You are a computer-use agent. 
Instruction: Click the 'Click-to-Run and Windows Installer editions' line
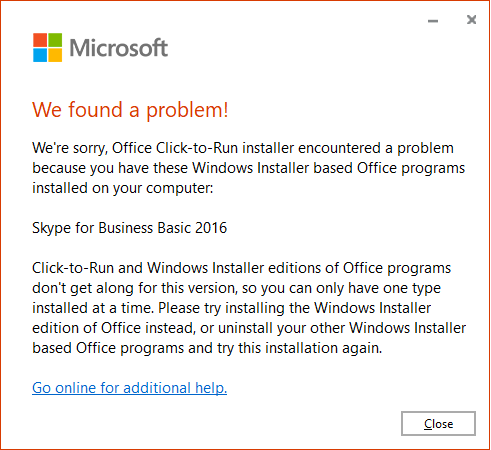point(241,268)
